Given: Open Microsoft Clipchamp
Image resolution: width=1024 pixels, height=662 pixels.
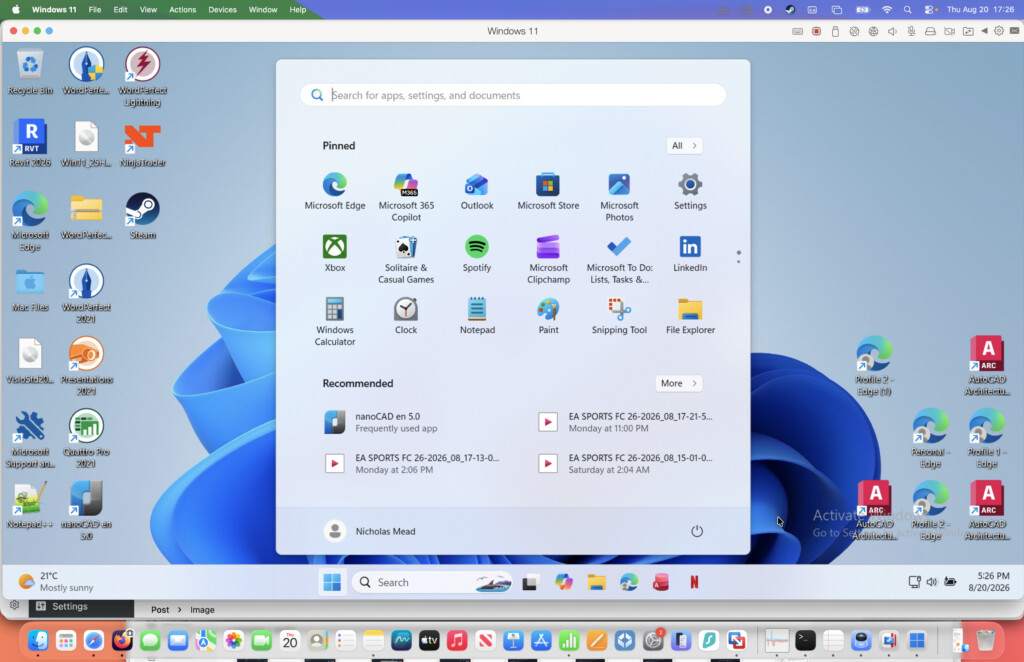Looking at the screenshot, I should click(548, 259).
